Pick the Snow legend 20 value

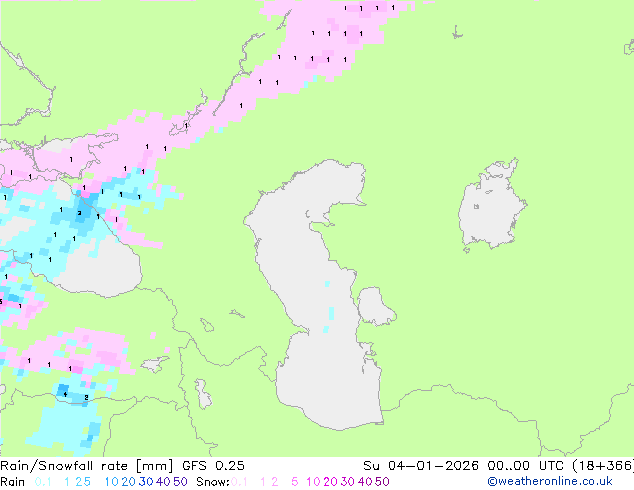tap(330, 482)
